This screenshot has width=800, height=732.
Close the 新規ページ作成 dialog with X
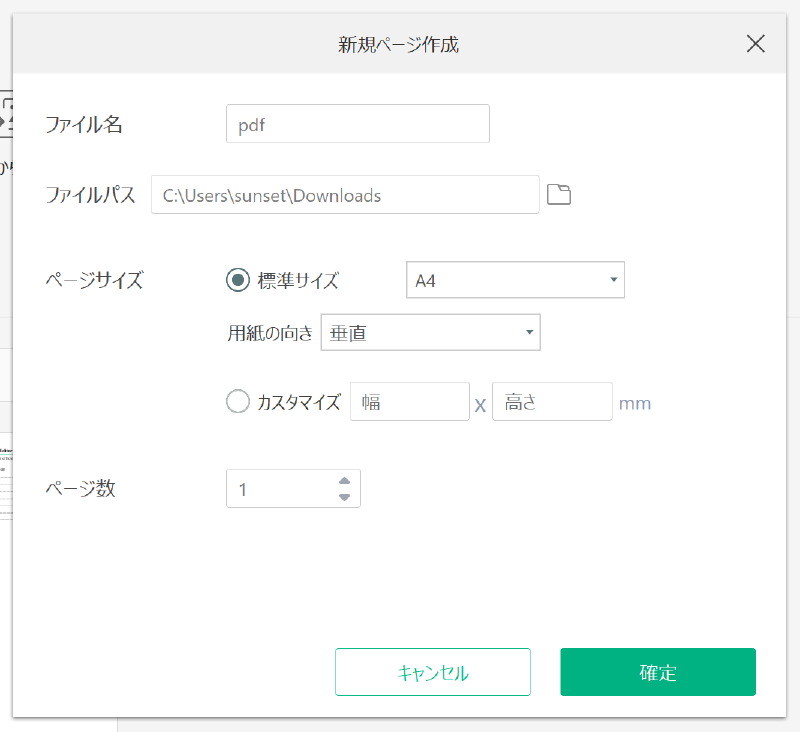pos(755,43)
